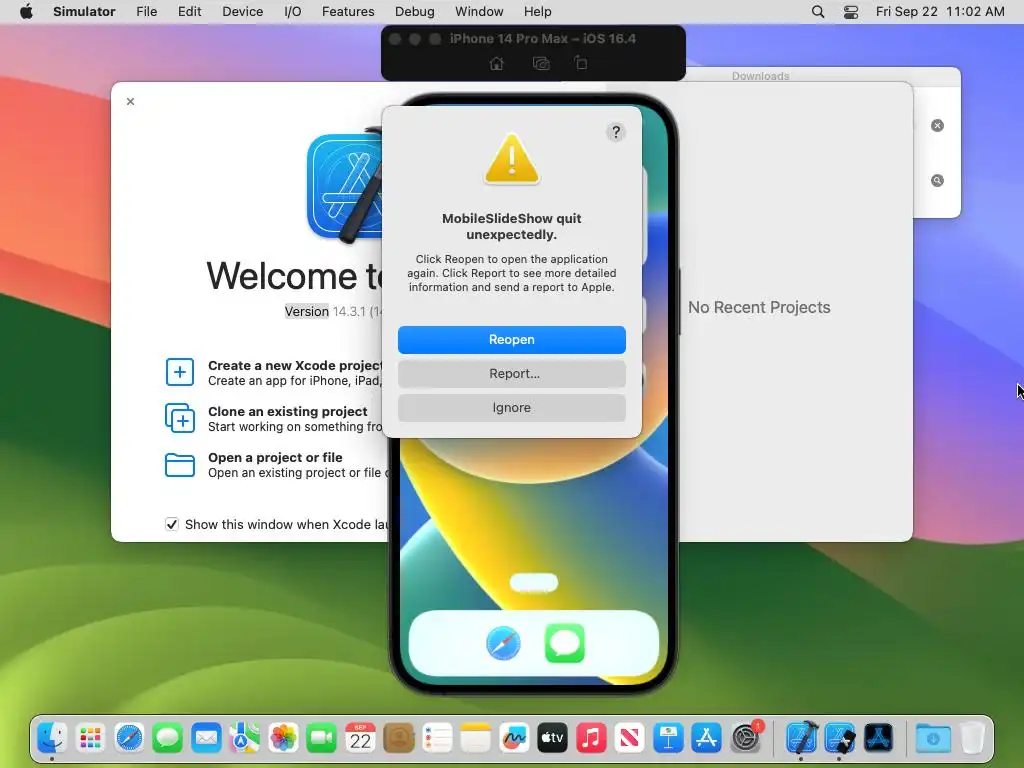This screenshot has height=768, width=1024.
Task: Open FaceTime from the Dock
Action: pyautogui.click(x=321, y=738)
